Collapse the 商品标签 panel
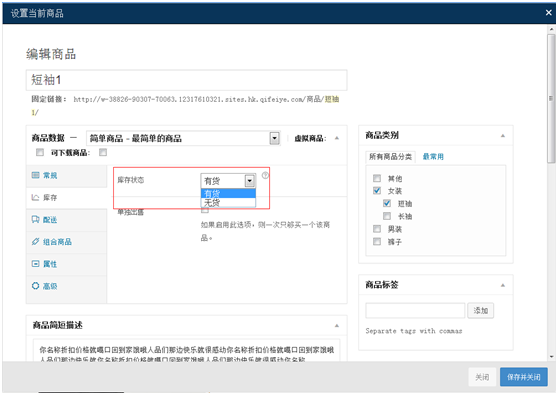 [502, 285]
